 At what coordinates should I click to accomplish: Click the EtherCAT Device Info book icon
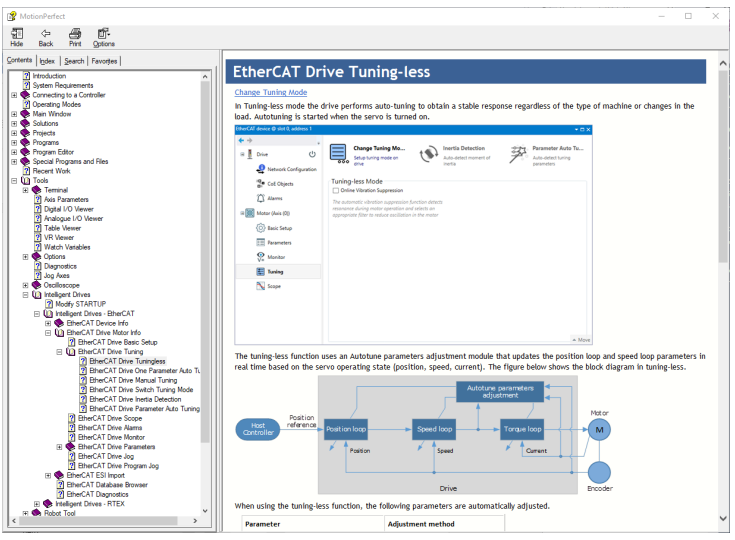(x=59, y=323)
